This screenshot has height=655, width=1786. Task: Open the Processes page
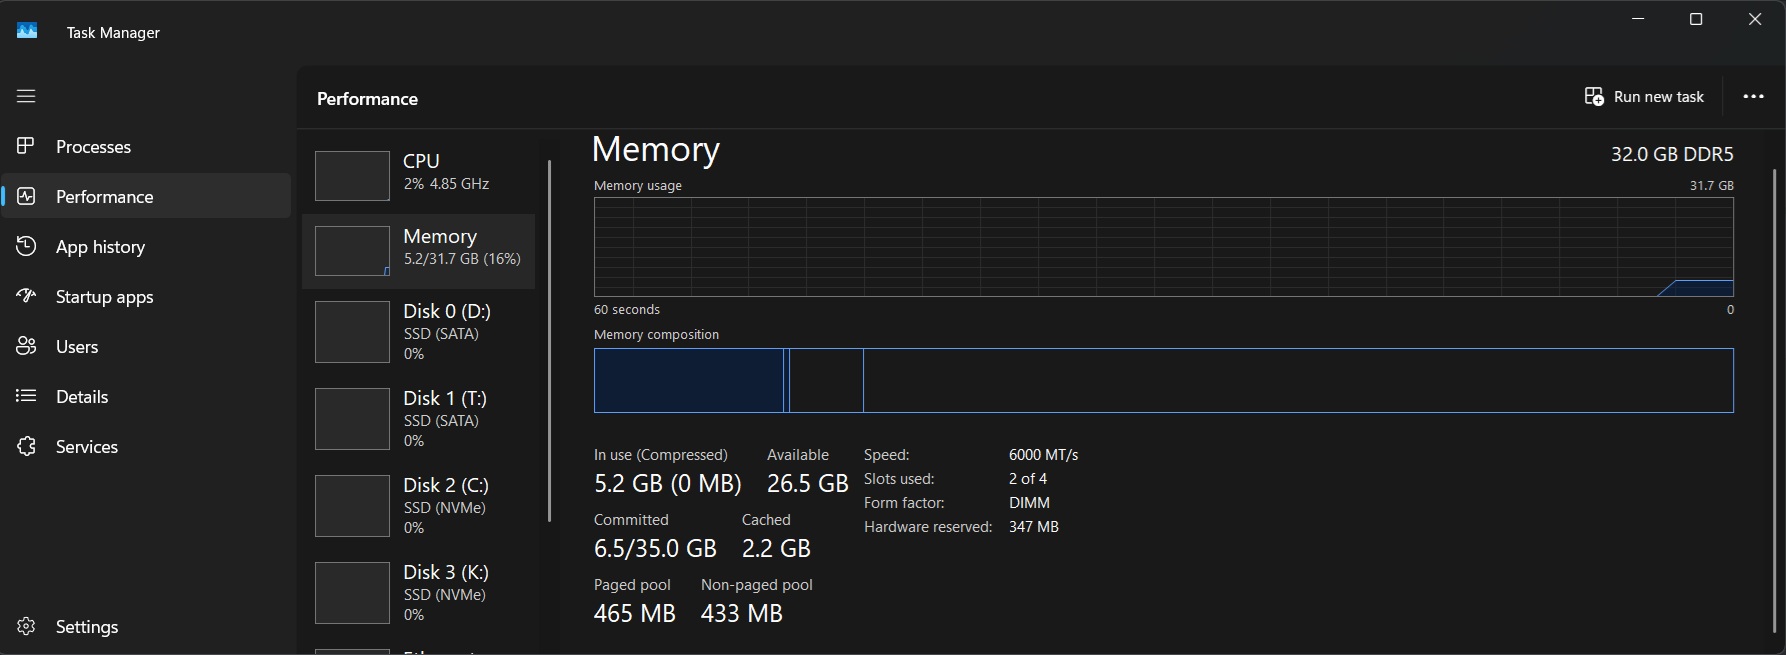(147, 146)
